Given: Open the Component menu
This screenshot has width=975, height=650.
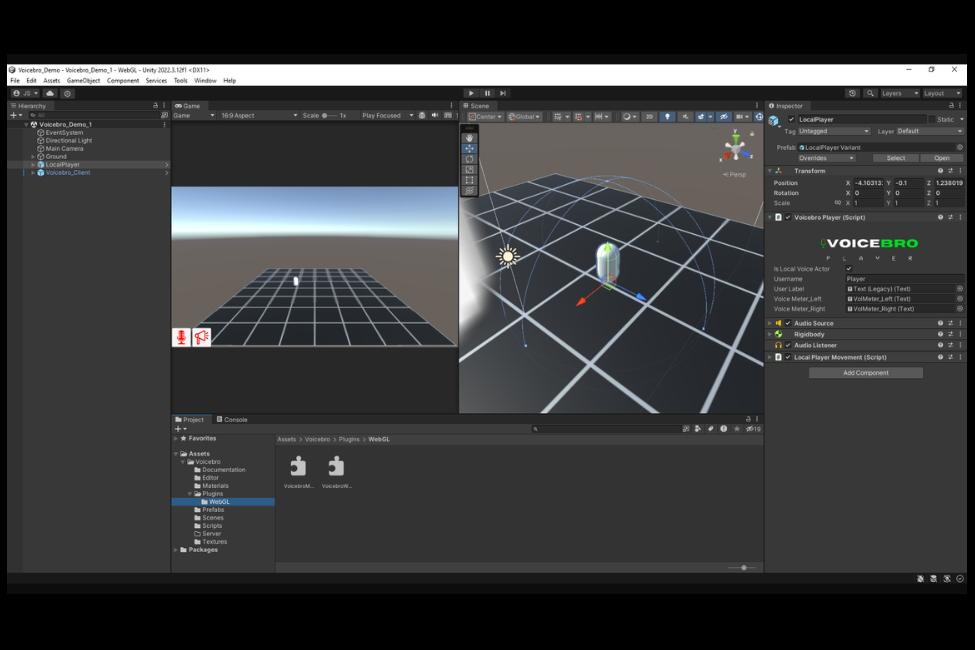Looking at the screenshot, I should click(123, 81).
